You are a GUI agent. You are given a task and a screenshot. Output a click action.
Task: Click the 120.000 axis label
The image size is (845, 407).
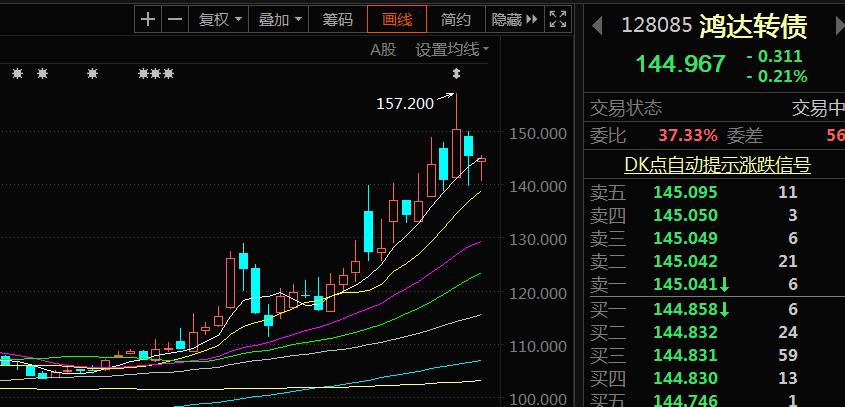(538, 294)
